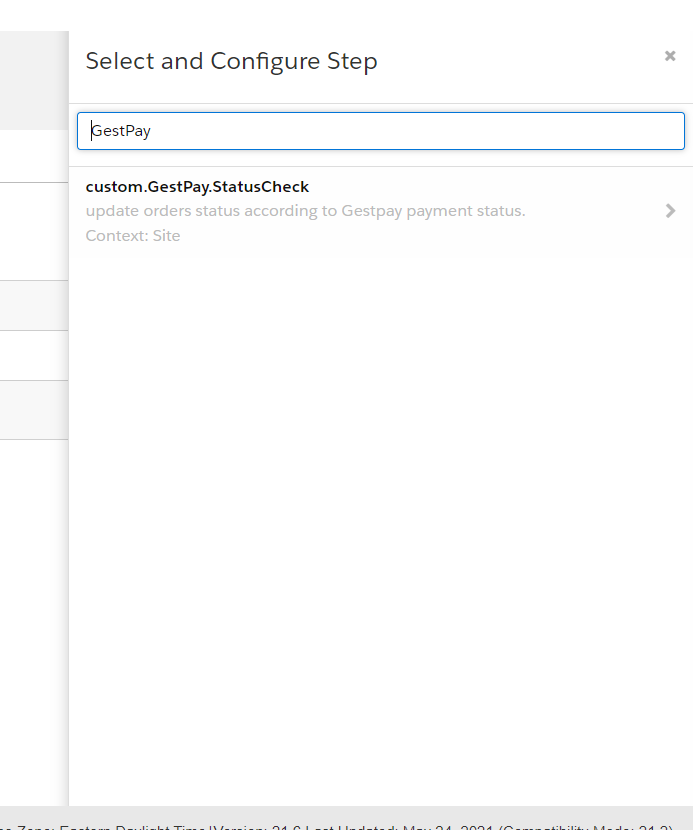Screen dimensions: 693x830
Task: Click the 'Select and Configure Step' heading
Action: 231,61
